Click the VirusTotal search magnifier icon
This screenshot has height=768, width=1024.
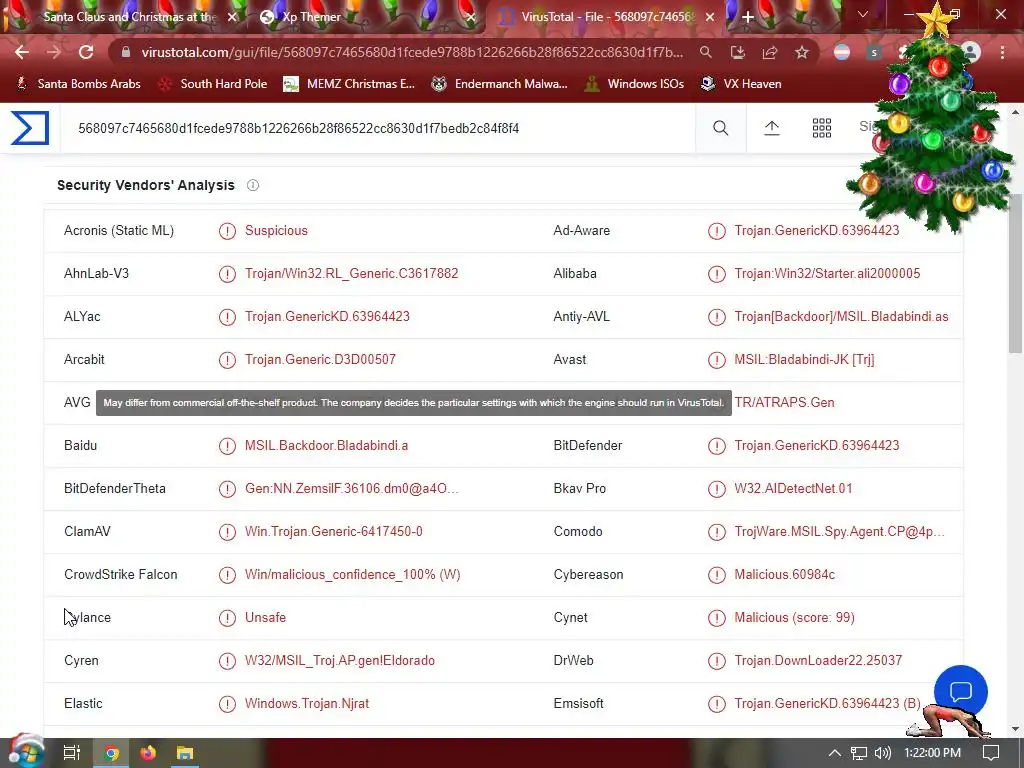point(720,128)
